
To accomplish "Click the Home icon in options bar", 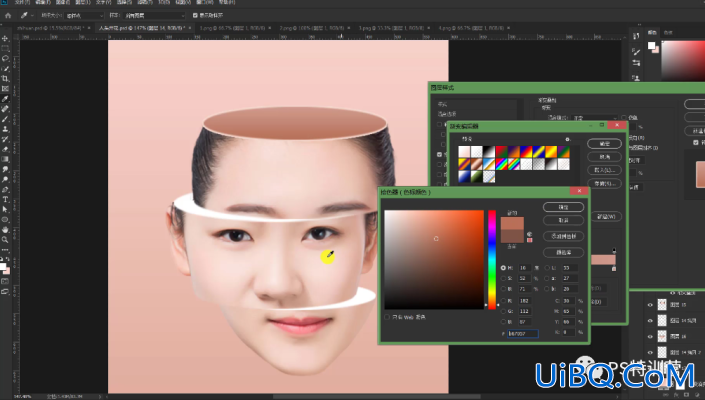I will tap(8, 15).
